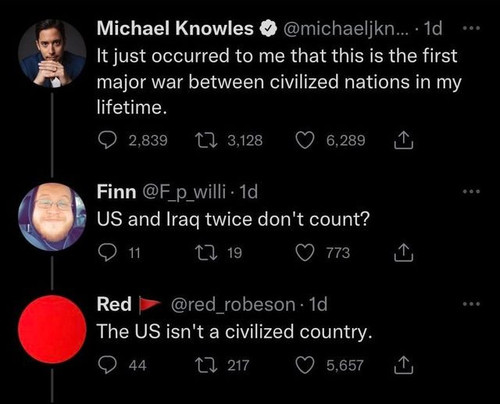Open the @F_p_willi handle link
The width and height of the screenshot is (500, 404).
click(x=184, y=192)
